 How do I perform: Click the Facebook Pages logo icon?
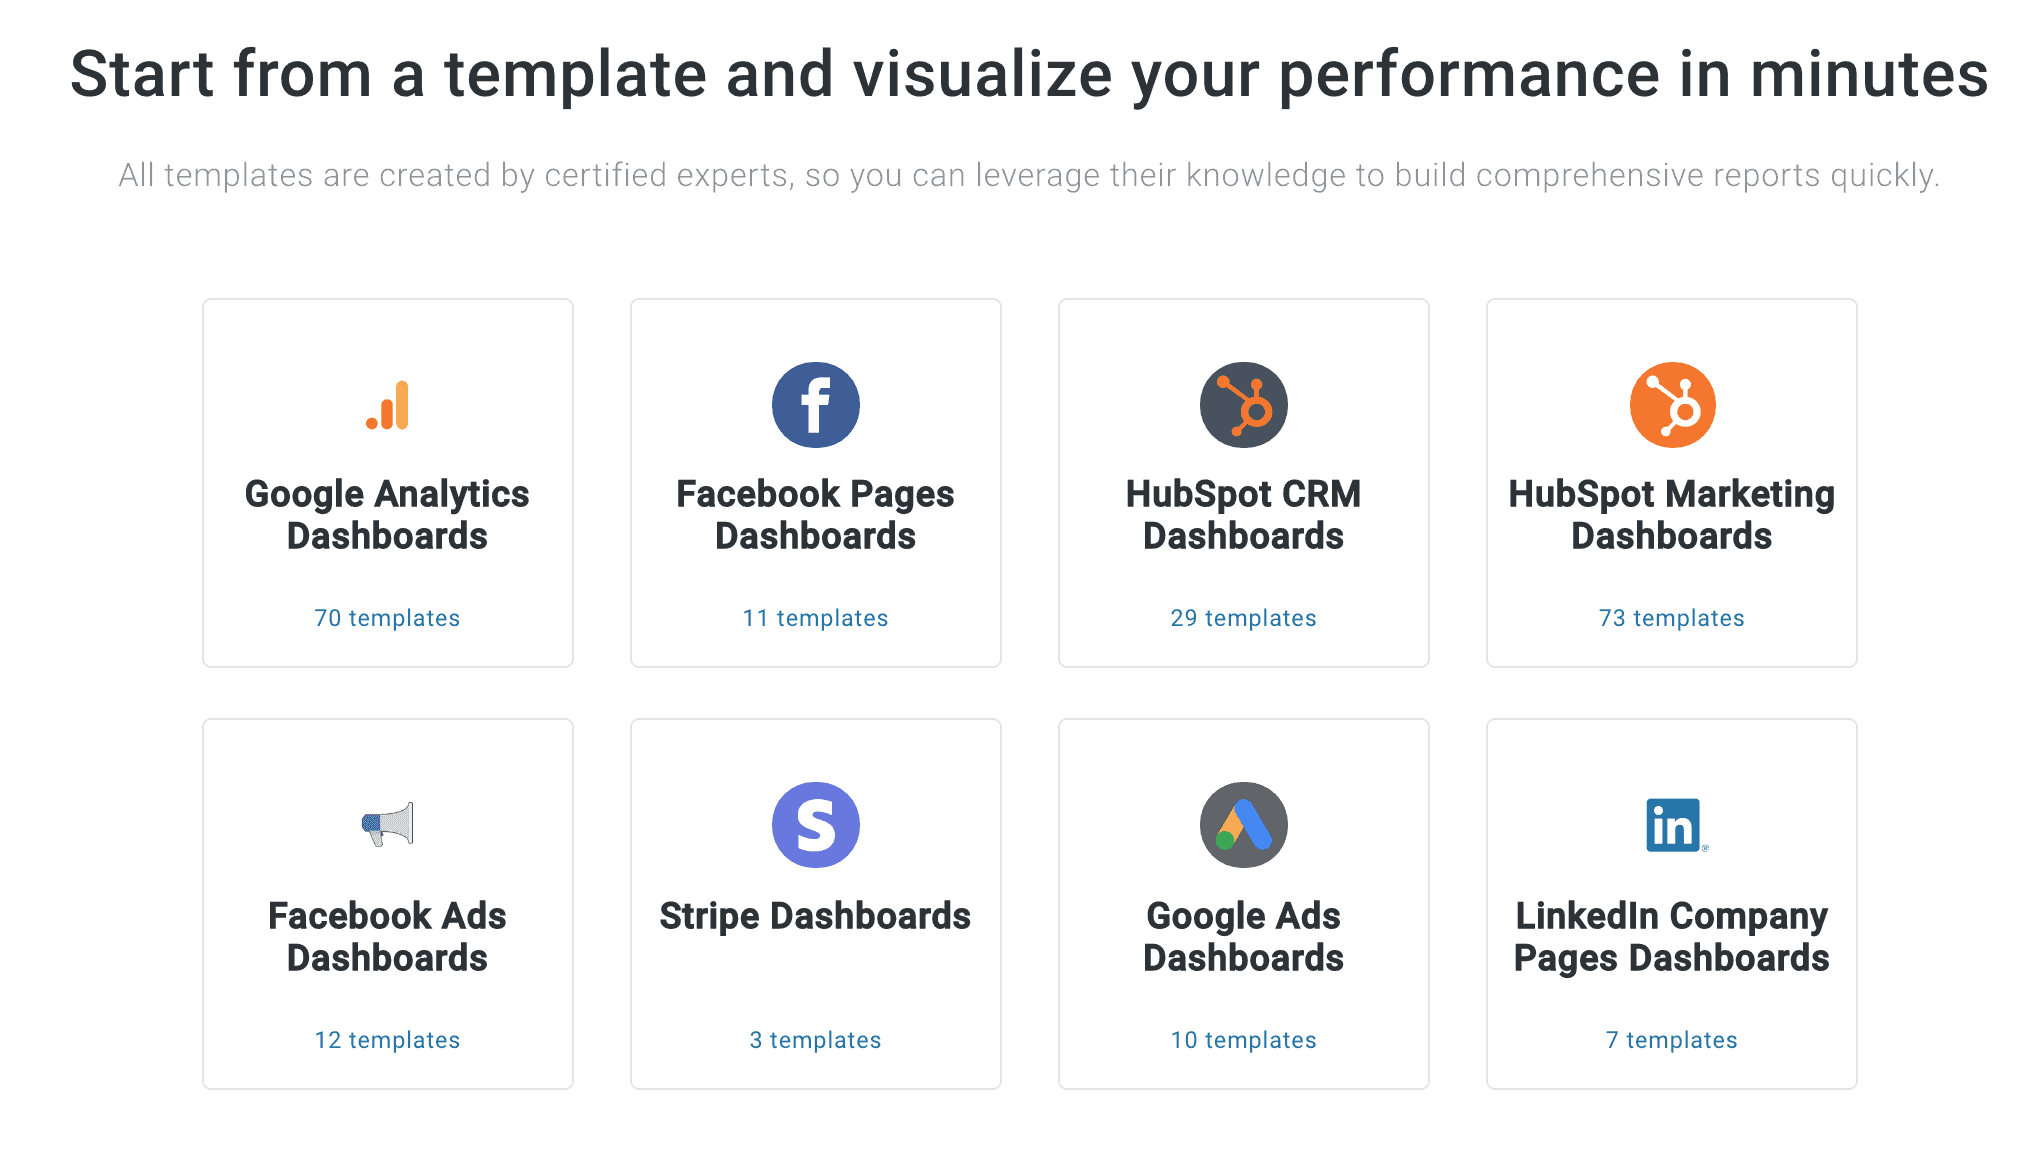(x=816, y=404)
